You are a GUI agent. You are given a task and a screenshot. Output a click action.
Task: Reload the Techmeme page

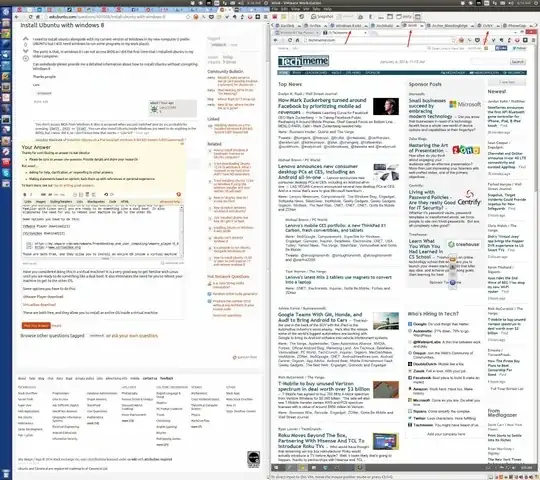(290, 40)
